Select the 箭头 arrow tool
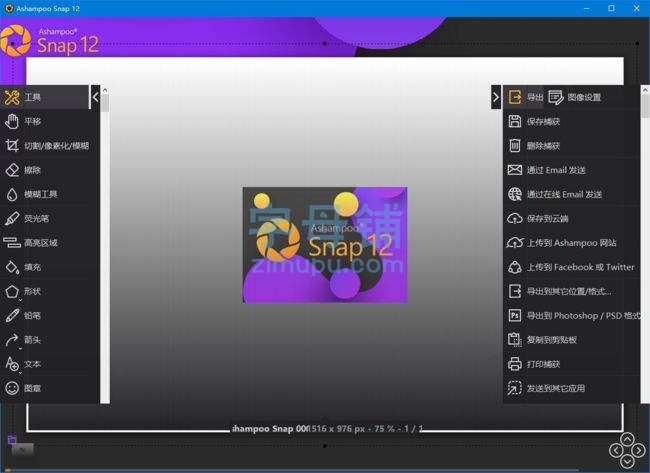 click(x=45, y=340)
